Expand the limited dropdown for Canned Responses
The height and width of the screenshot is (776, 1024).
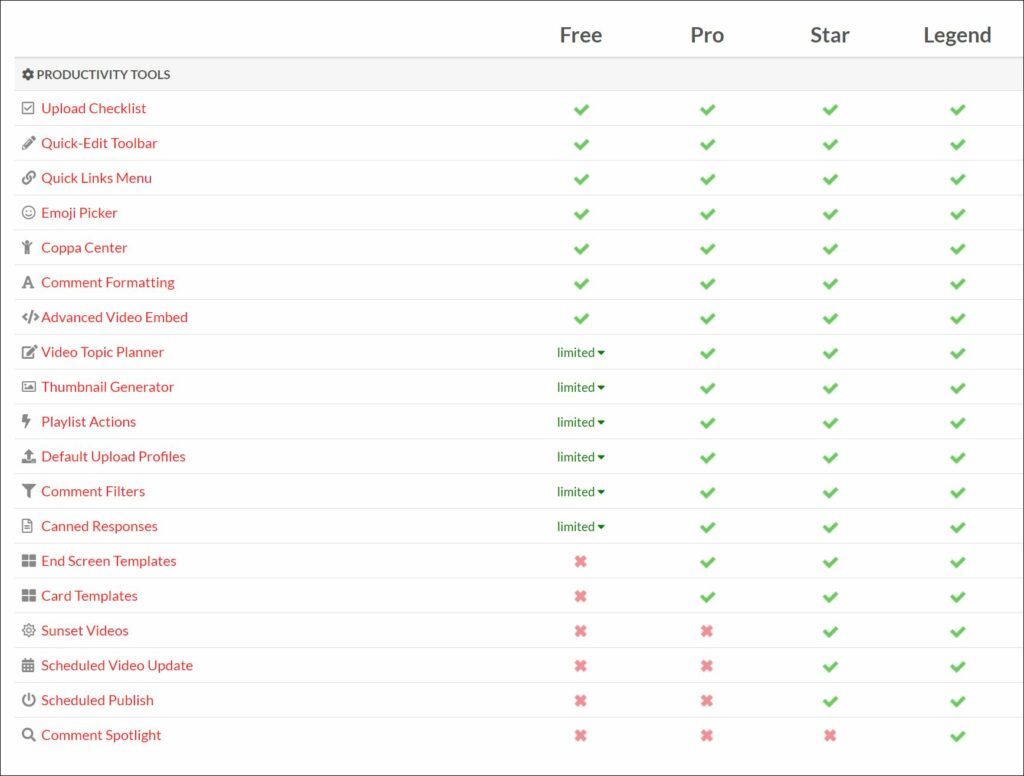(x=581, y=526)
